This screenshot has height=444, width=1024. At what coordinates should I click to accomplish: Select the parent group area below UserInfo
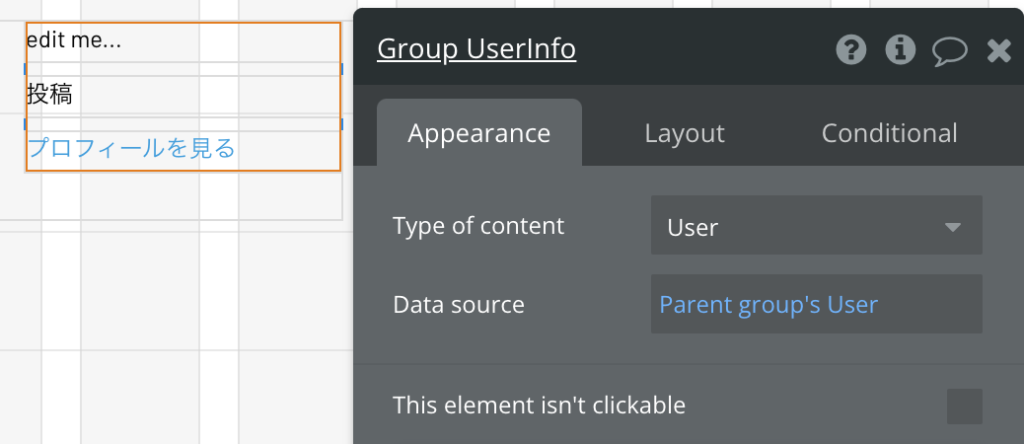coord(183,196)
